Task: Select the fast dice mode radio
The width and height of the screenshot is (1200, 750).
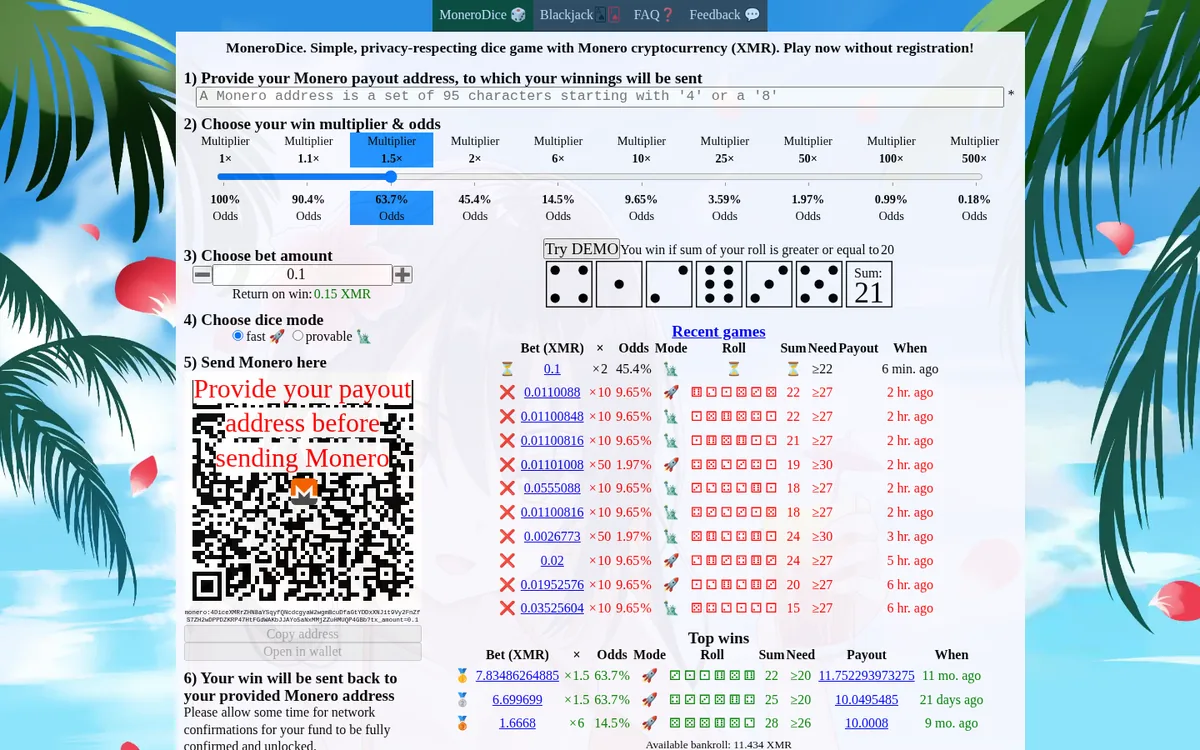Action: coord(238,336)
